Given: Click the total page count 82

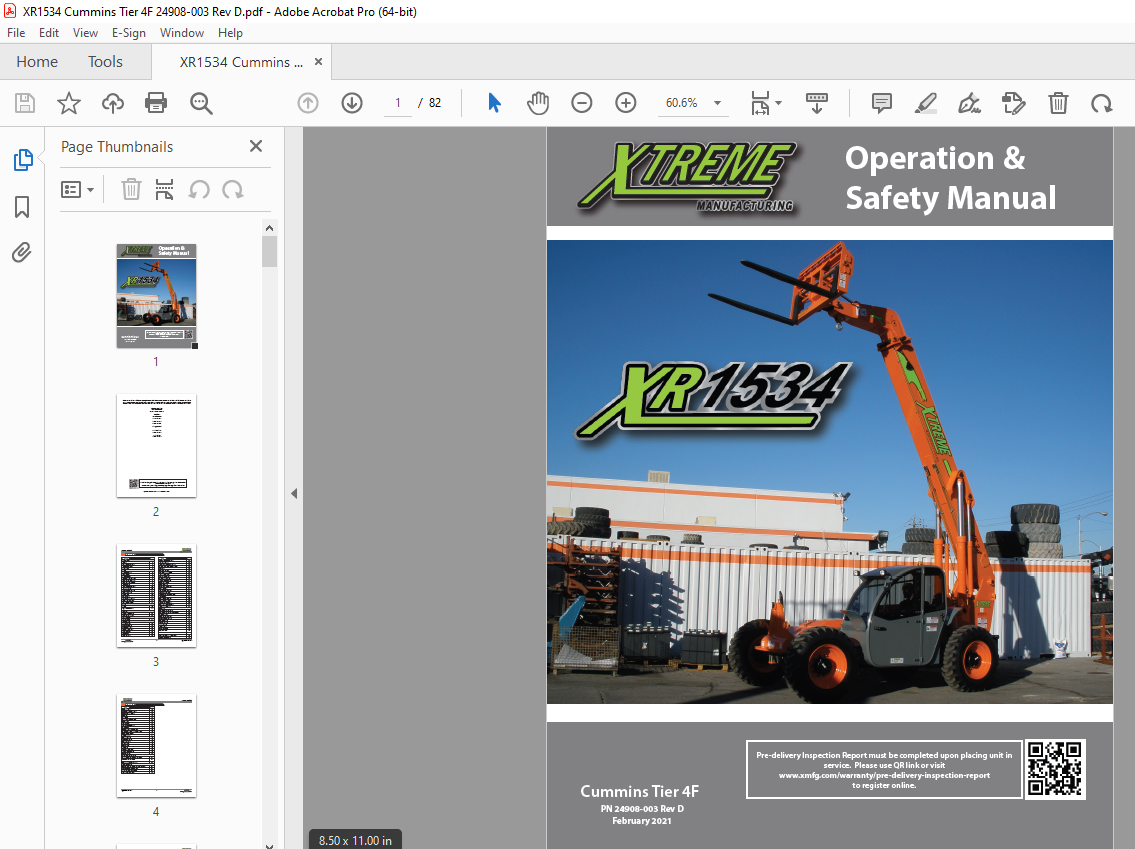Looking at the screenshot, I should (x=434, y=103).
